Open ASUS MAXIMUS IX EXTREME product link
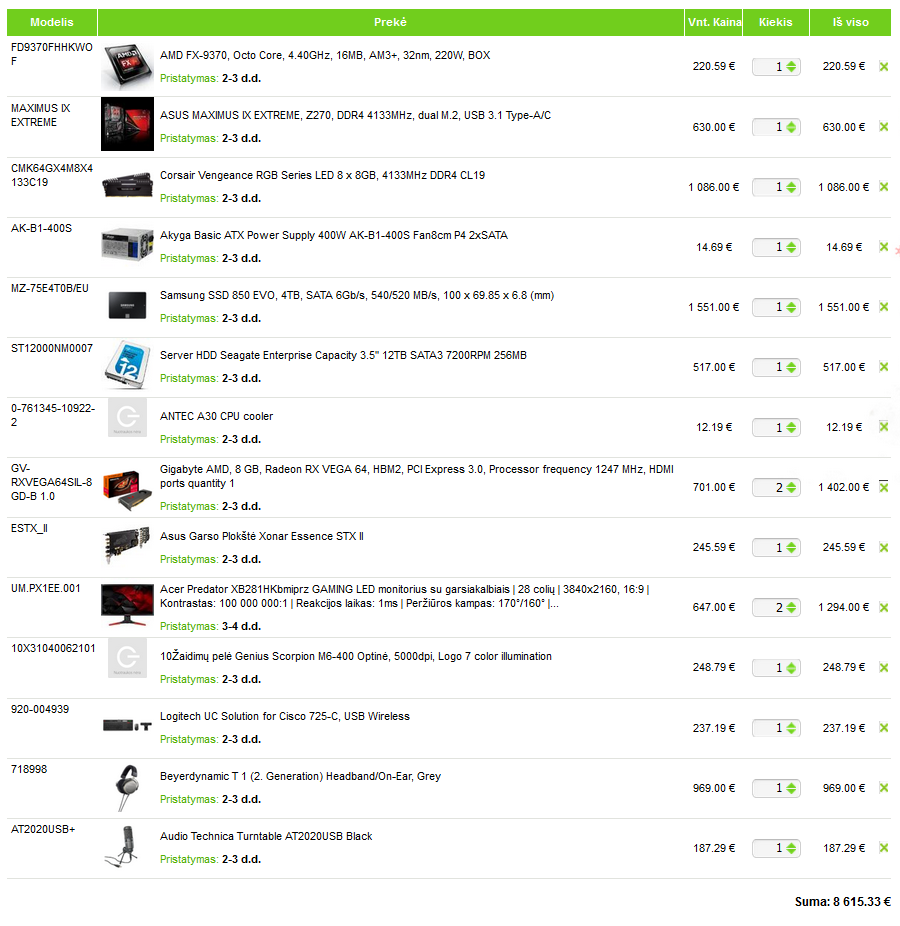 pyautogui.click(x=355, y=115)
